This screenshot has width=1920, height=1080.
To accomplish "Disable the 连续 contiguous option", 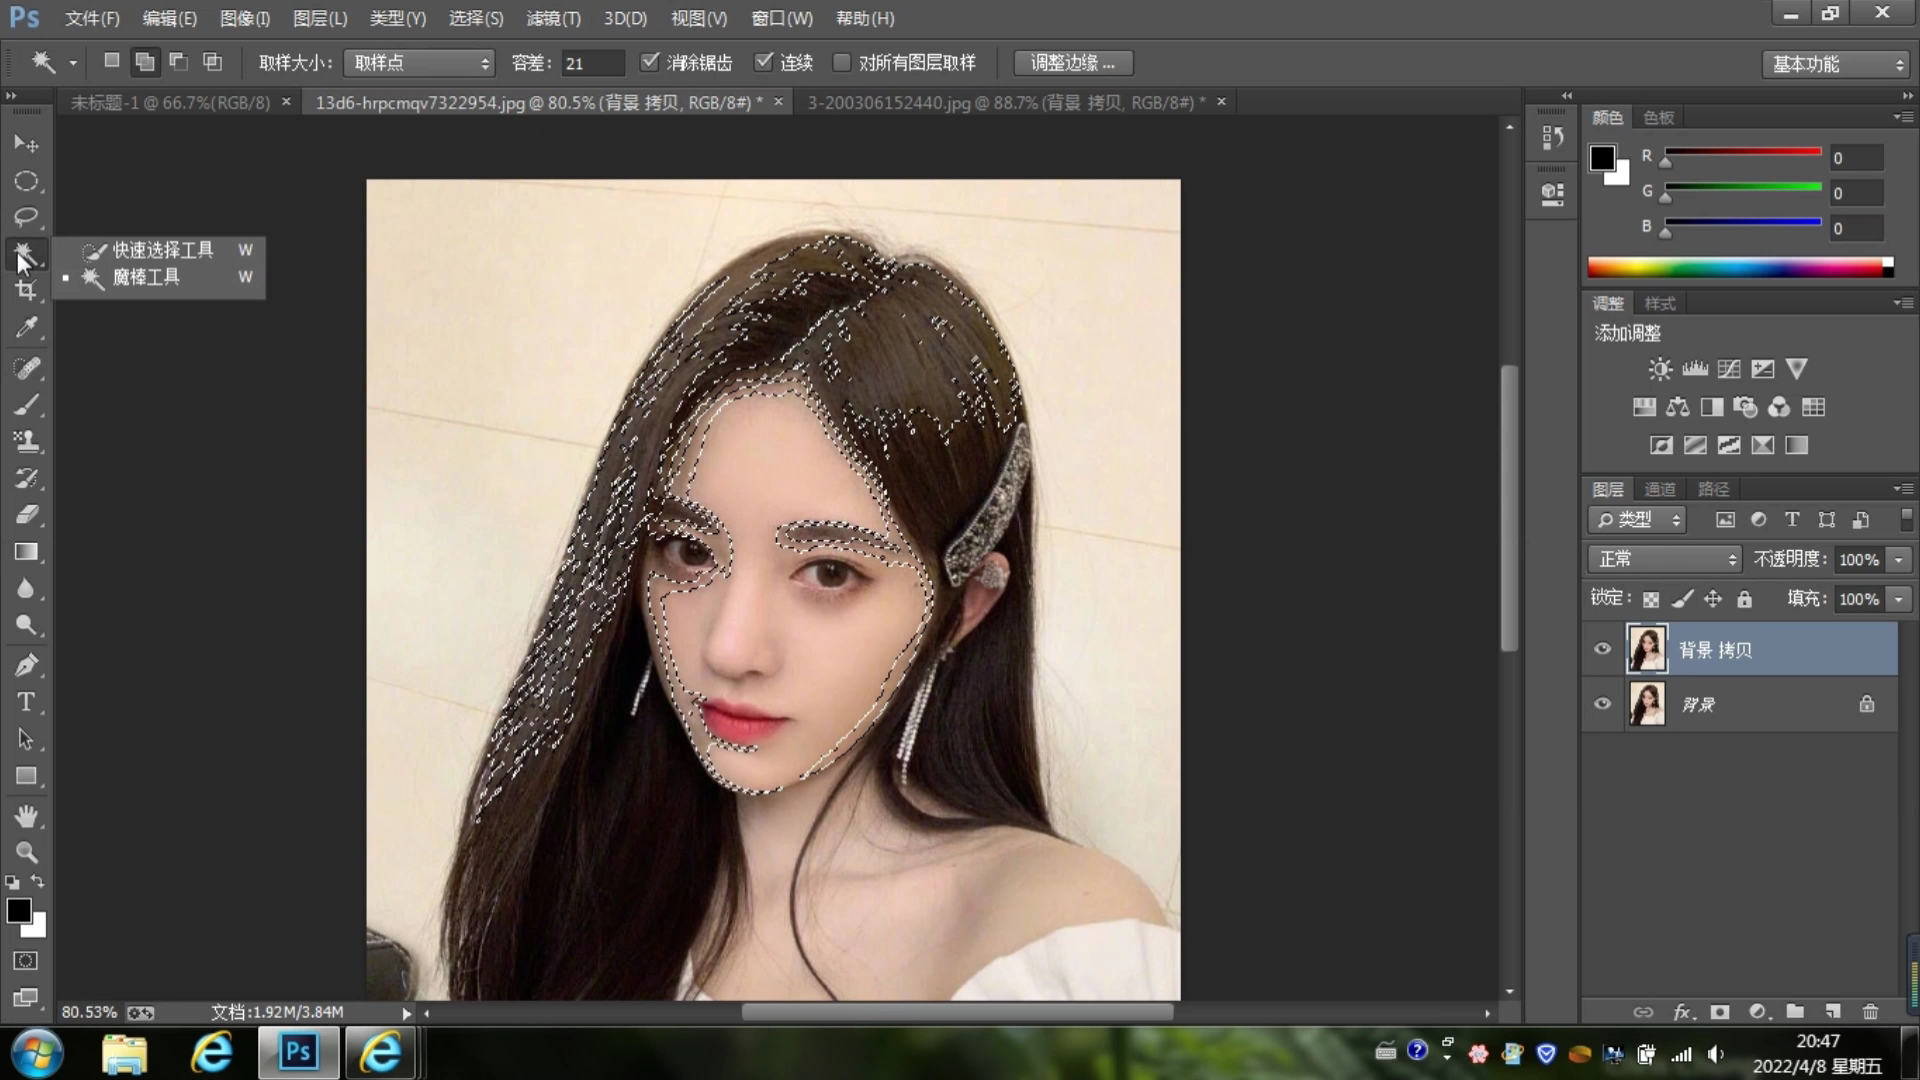I will (x=765, y=62).
